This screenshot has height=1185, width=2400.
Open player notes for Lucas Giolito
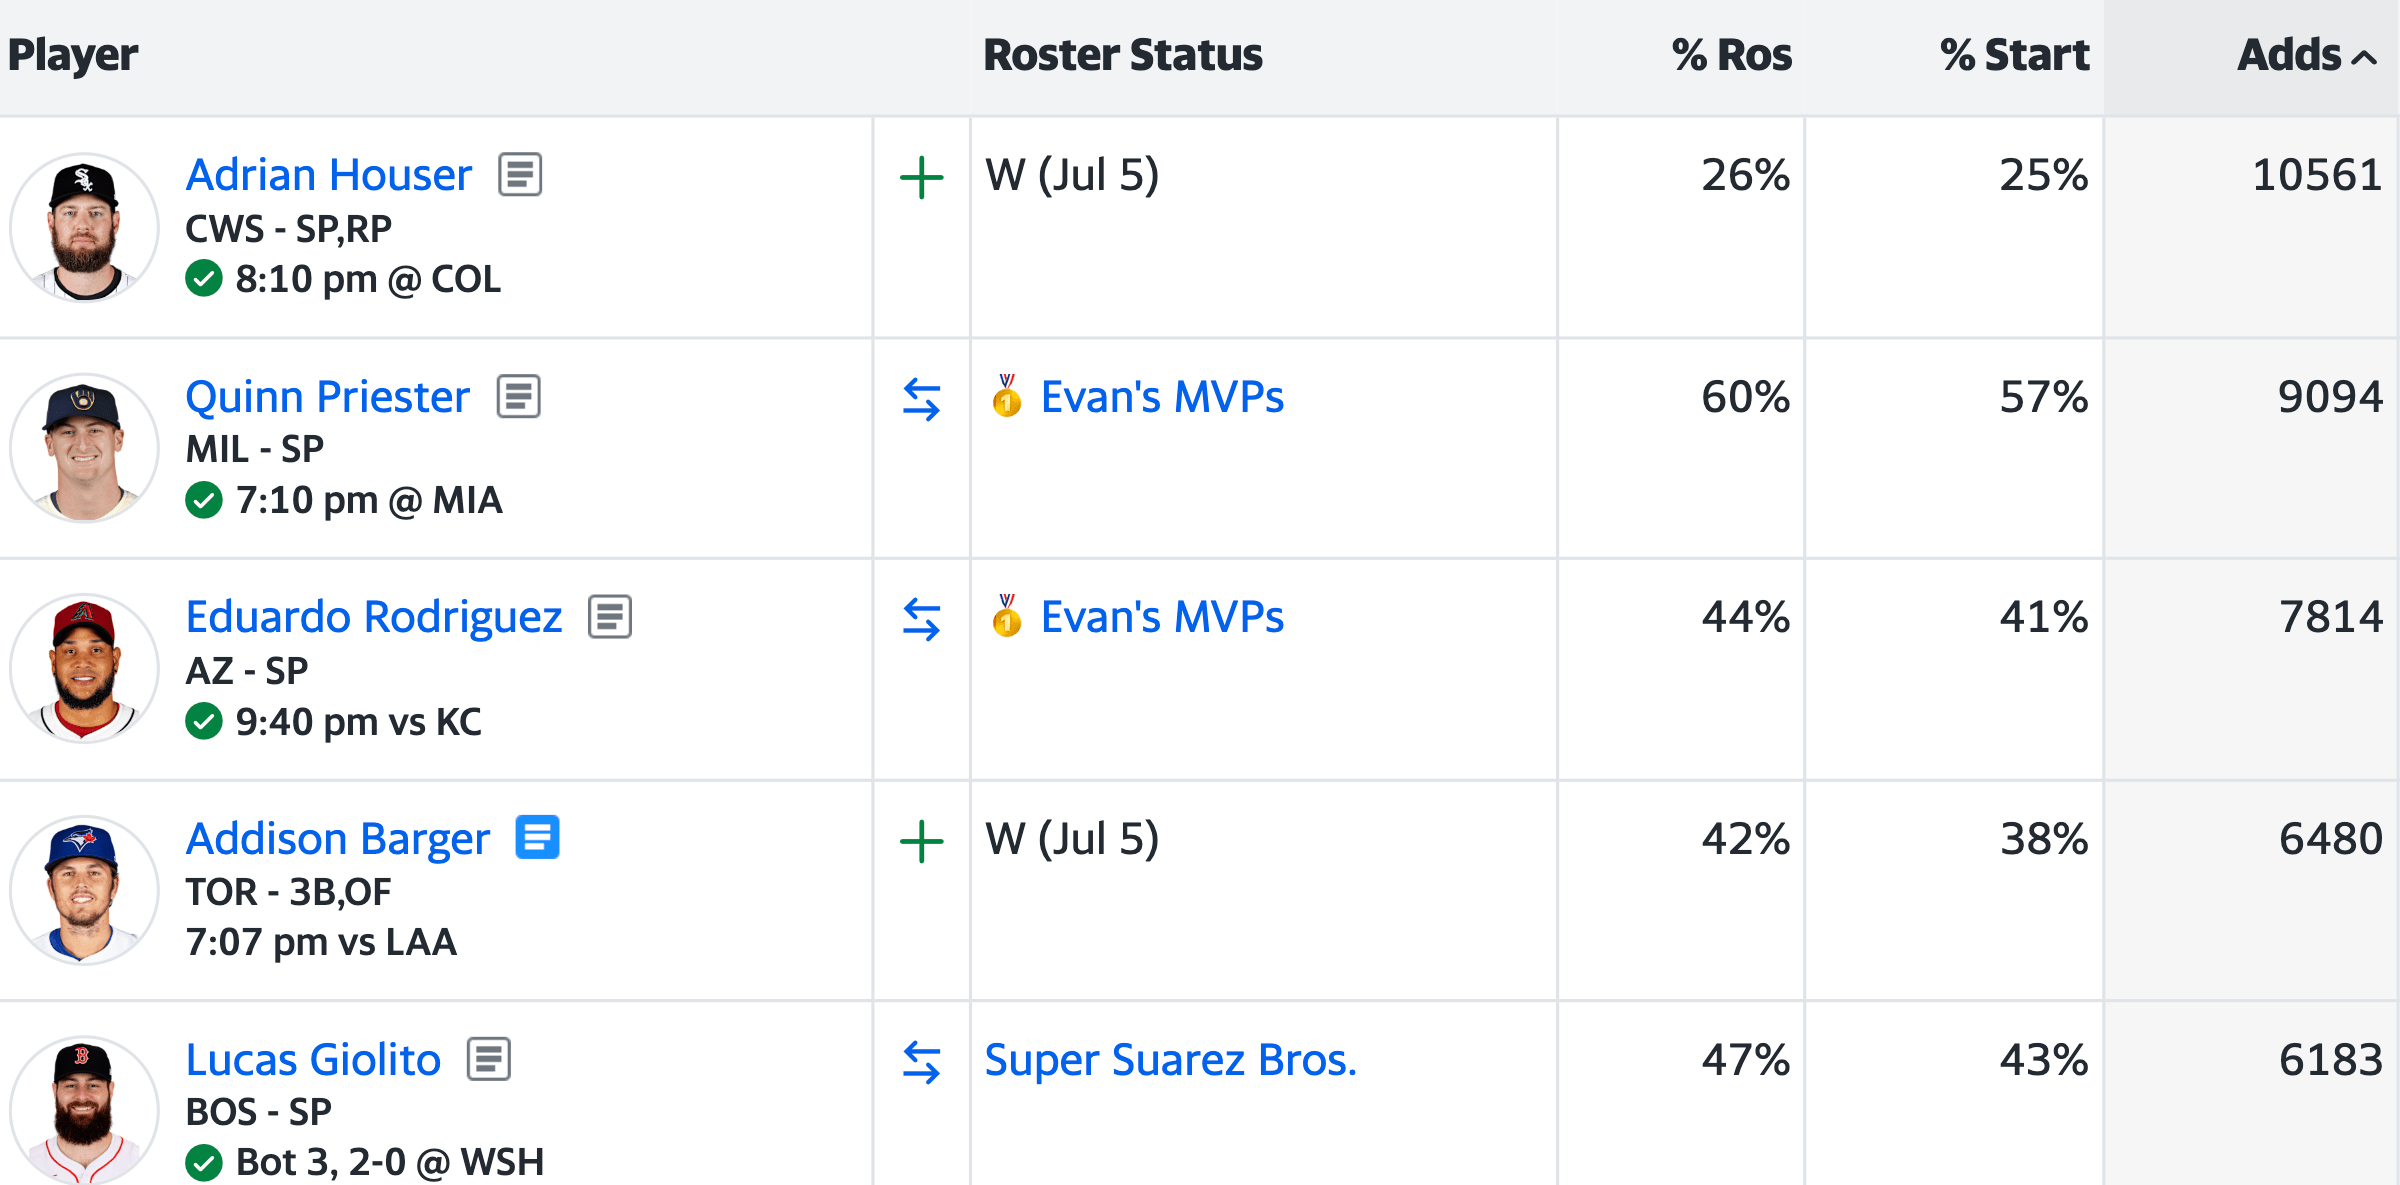(489, 1060)
